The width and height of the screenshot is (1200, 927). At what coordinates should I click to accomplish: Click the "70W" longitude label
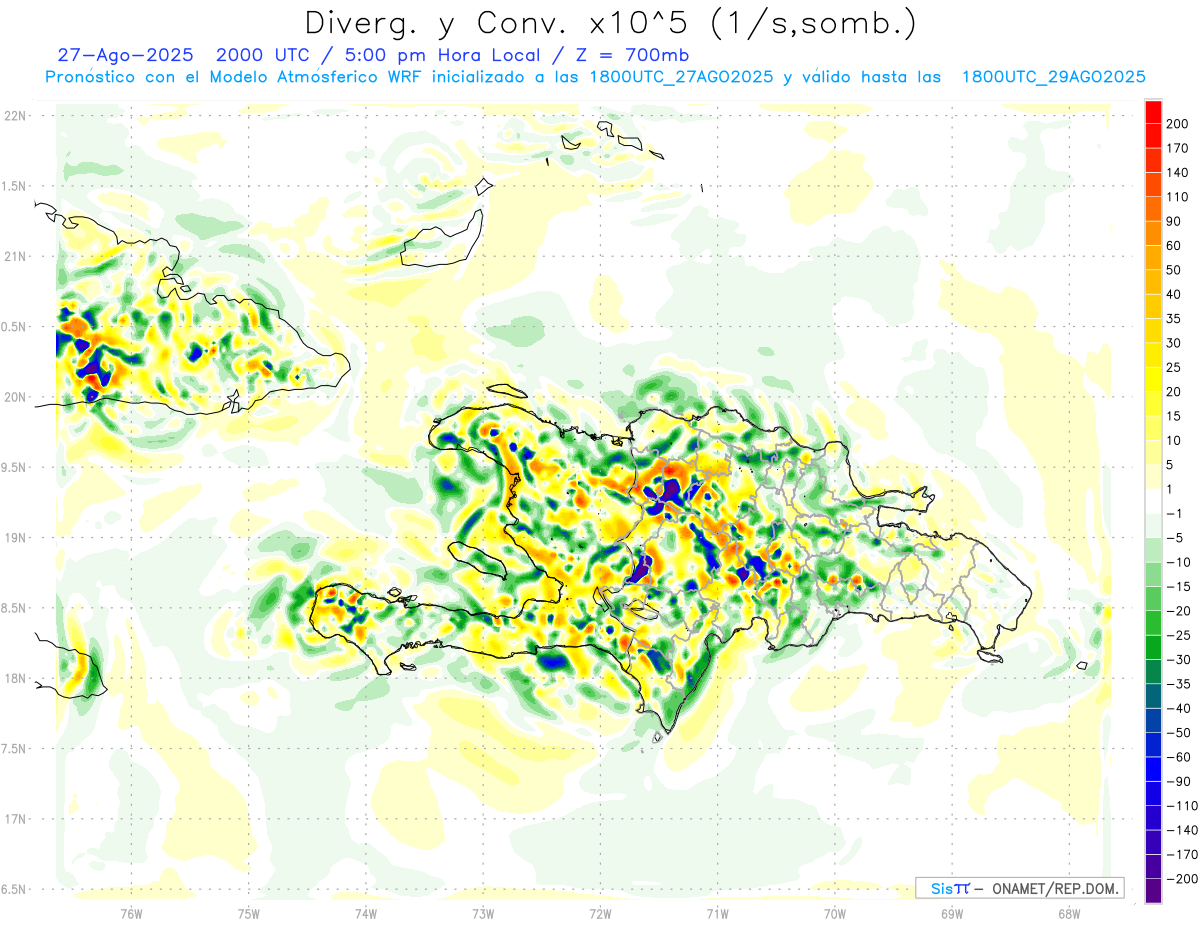pos(835,913)
